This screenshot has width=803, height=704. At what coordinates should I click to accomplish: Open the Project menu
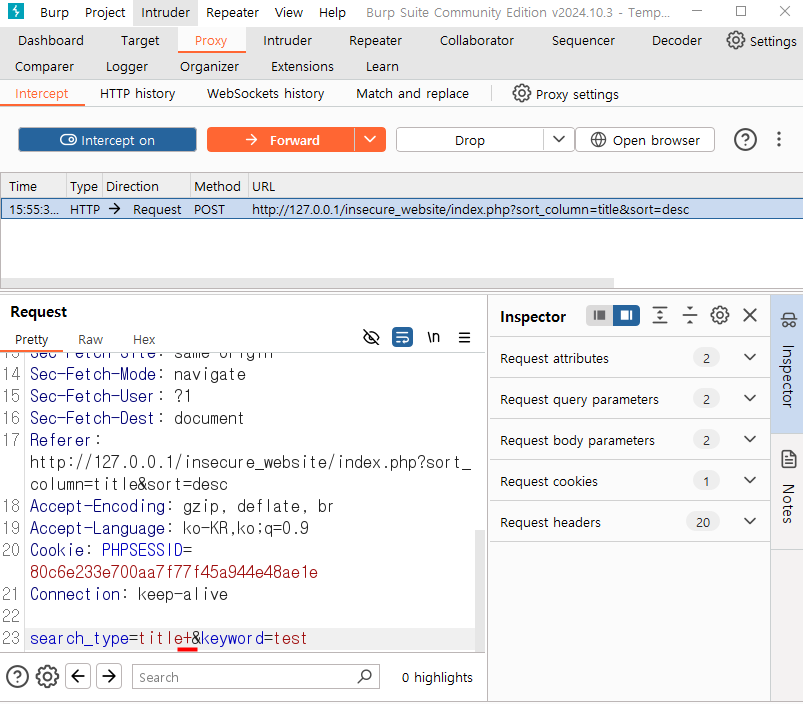pos(105,13)
